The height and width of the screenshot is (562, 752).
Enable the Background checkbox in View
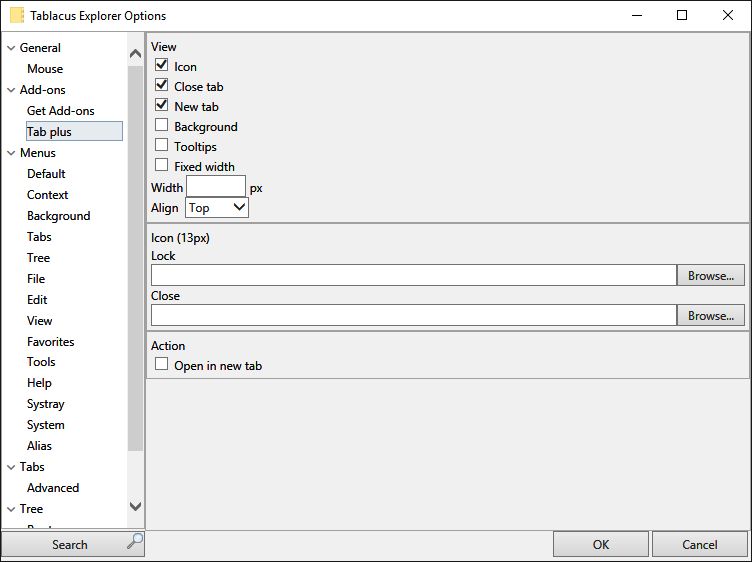click(162, 125)
